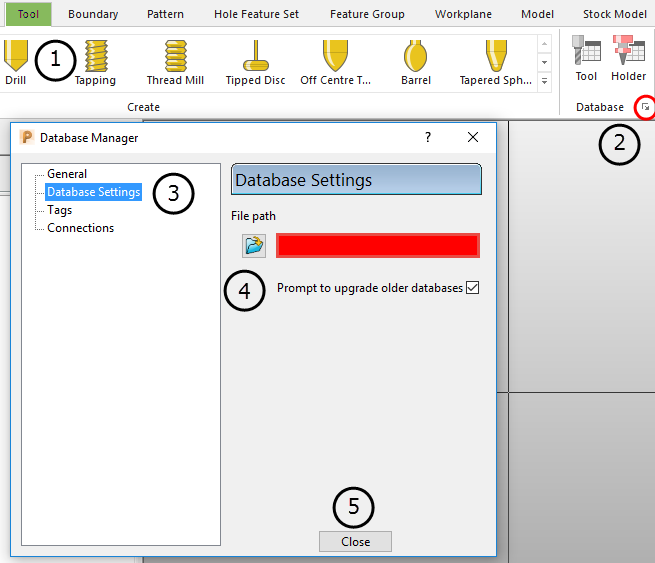Open the Feature Group tab
This screenshot has height=563, width=655.
[367, 14]
